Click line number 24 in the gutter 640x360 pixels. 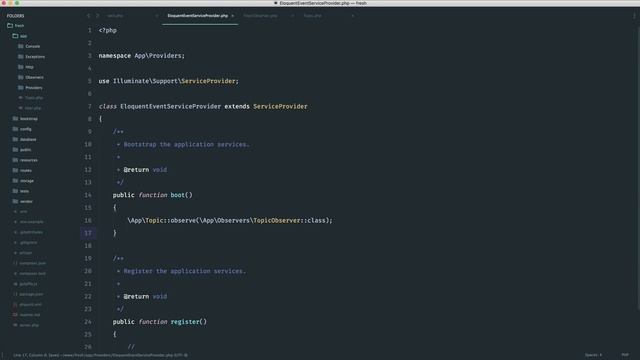pyautogui.click(x=88, y=322)
